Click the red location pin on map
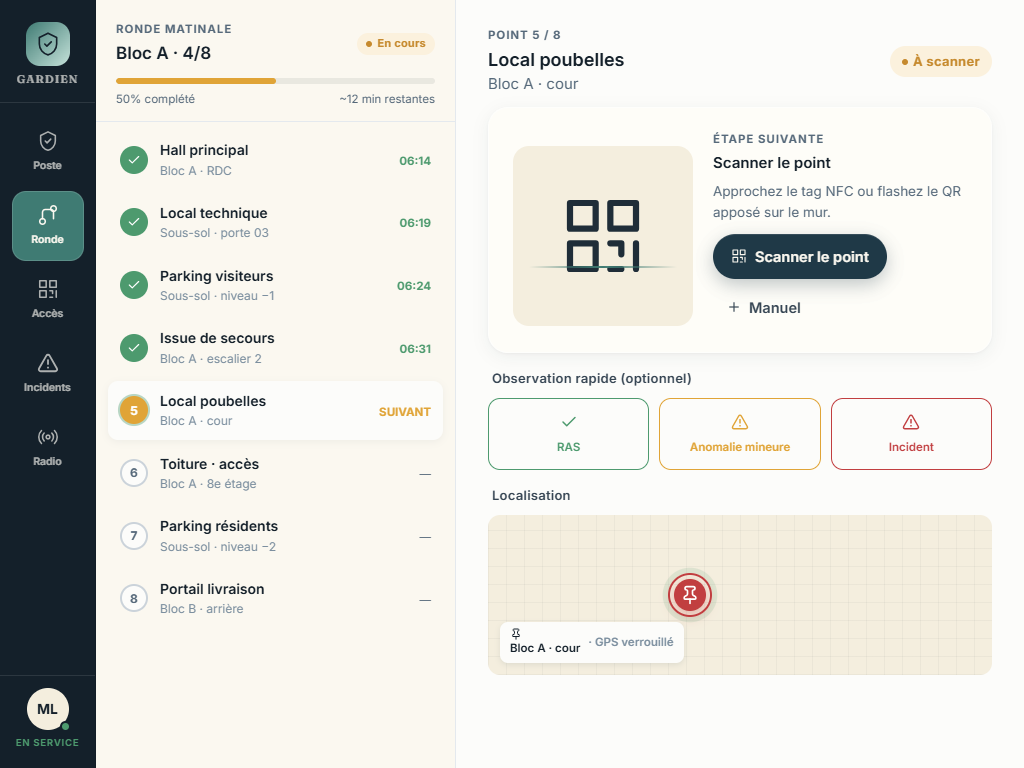 (x=690, y=595)
